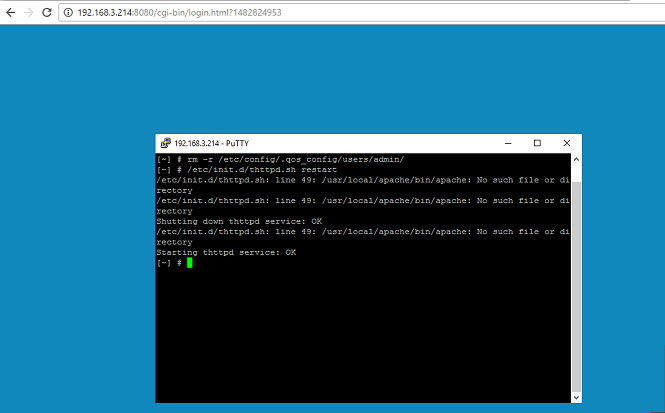Go back using the browser back arrow
This screenshot has width=665, height=413.
[11, 12]
